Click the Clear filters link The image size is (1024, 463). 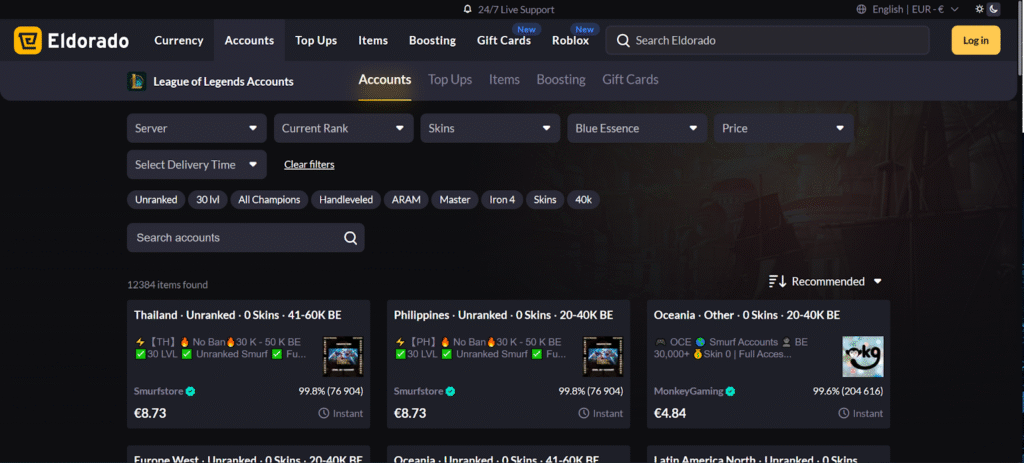[x=309, y=164]
